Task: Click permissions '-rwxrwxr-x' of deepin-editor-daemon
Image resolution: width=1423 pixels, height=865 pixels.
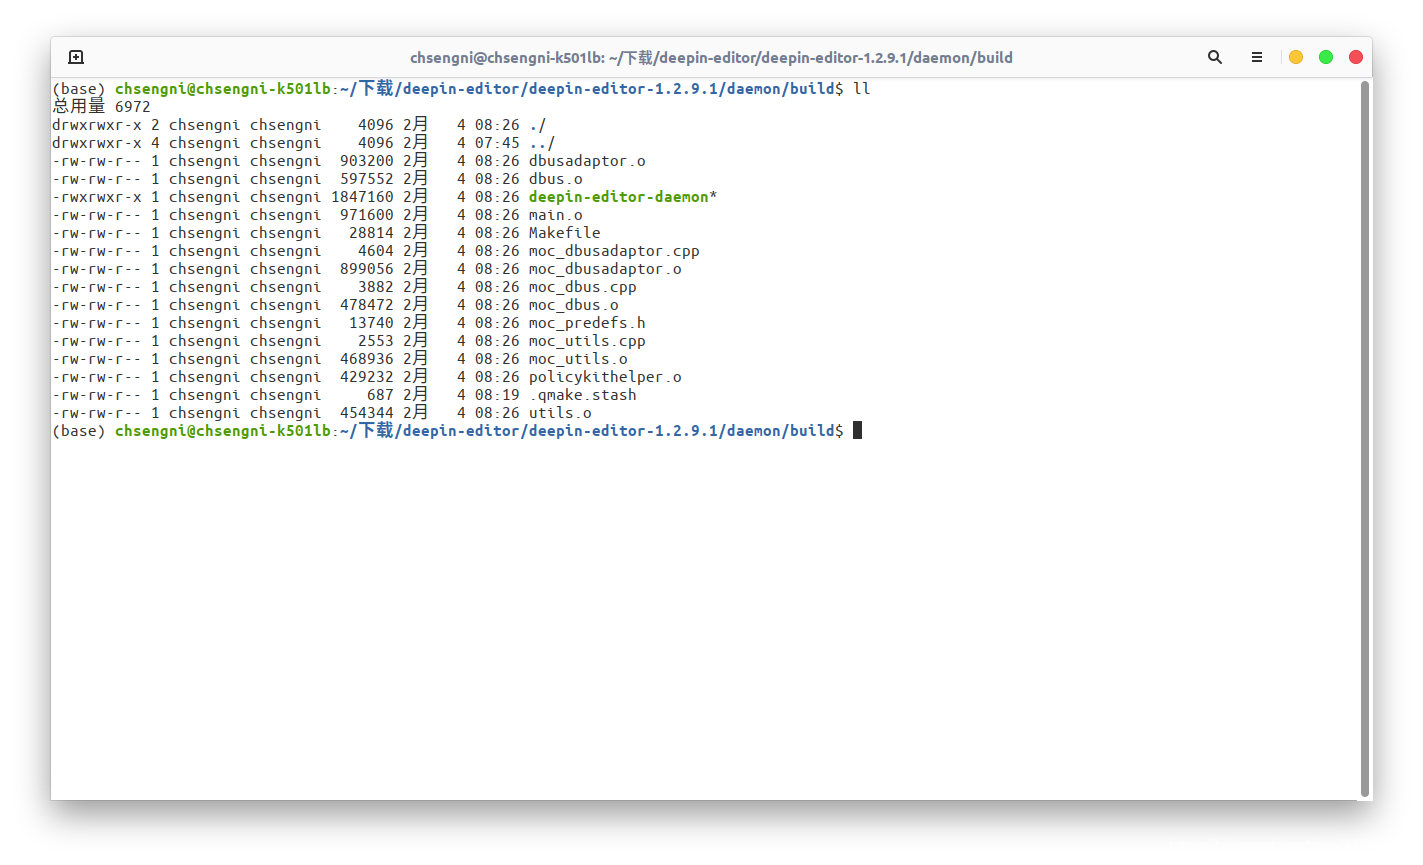Action: [x=97, y=197]
